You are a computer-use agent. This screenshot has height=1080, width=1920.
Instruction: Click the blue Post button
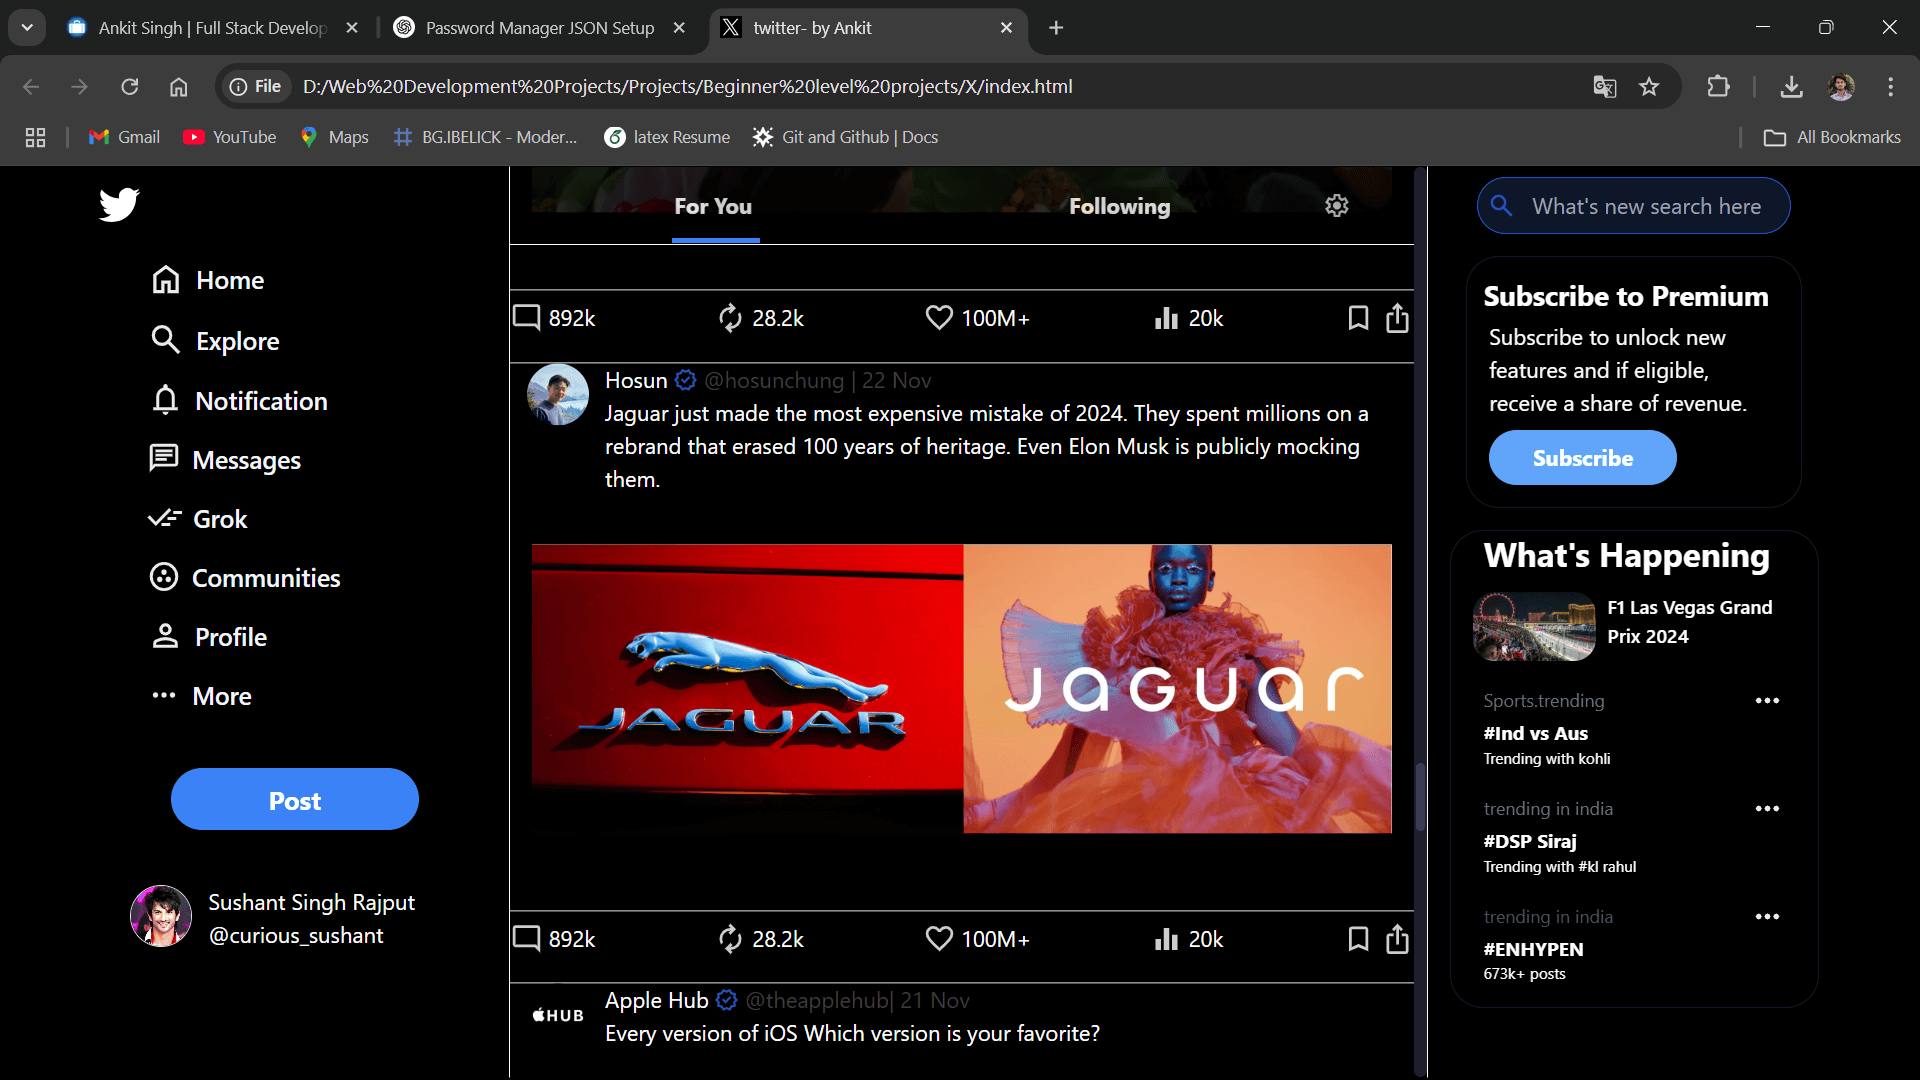[x=295, y=799]
